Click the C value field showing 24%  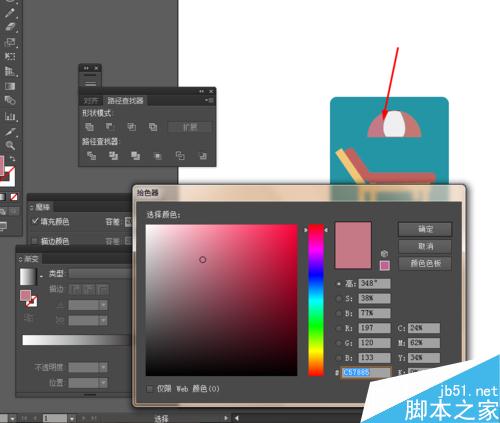tap(423, 328)
